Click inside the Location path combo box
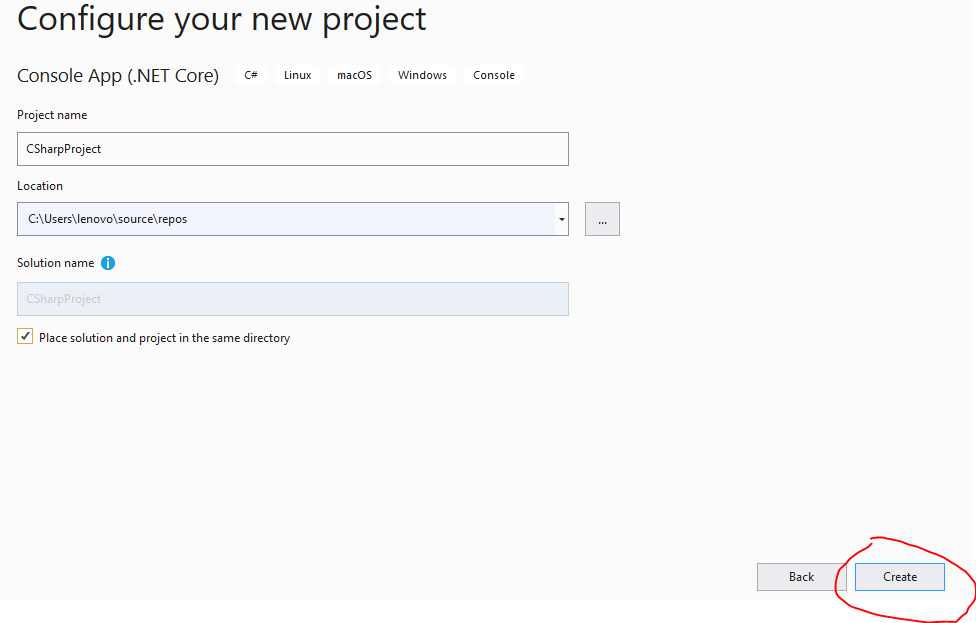 tap(286, 219)
